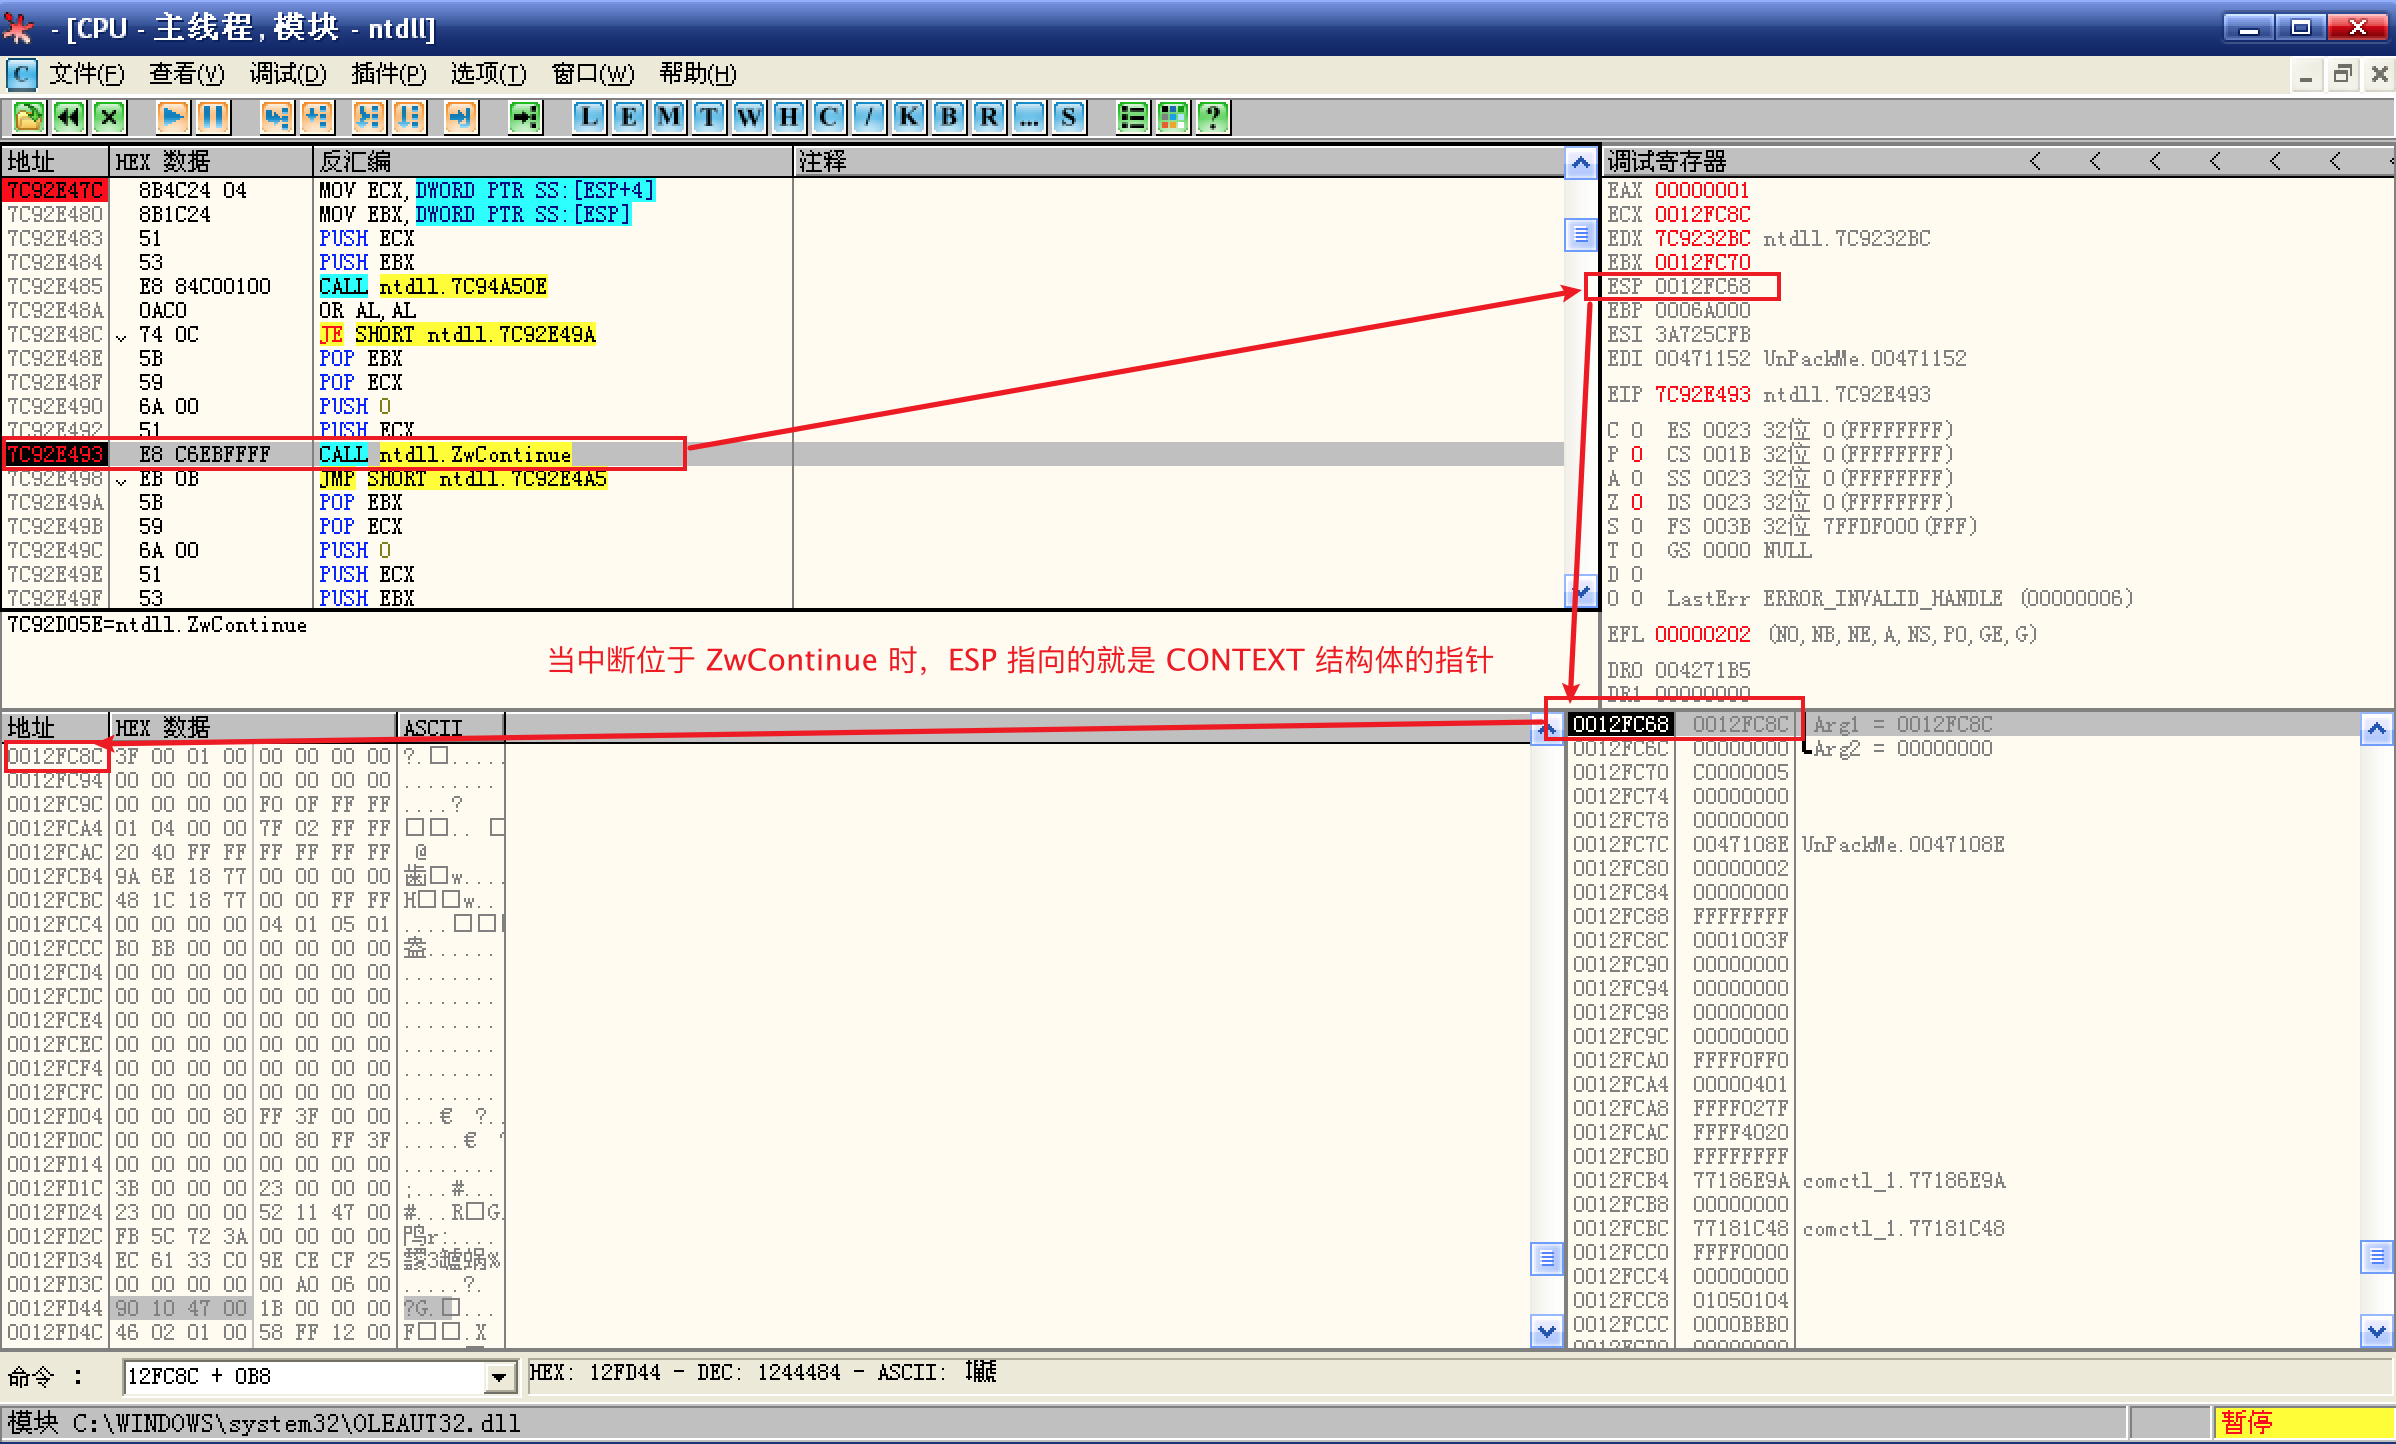Click the Run program play icon
Screen dimensions: 2396x1444
(x=173, y=118)
